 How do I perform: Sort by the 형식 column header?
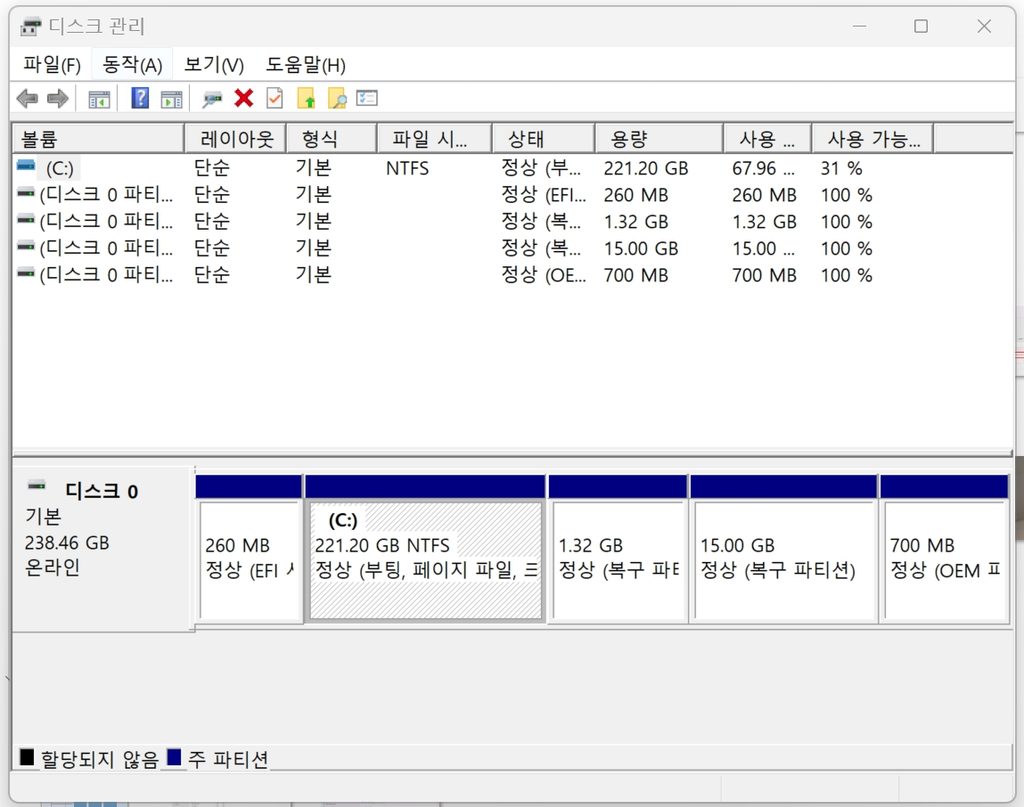(331, 138)
